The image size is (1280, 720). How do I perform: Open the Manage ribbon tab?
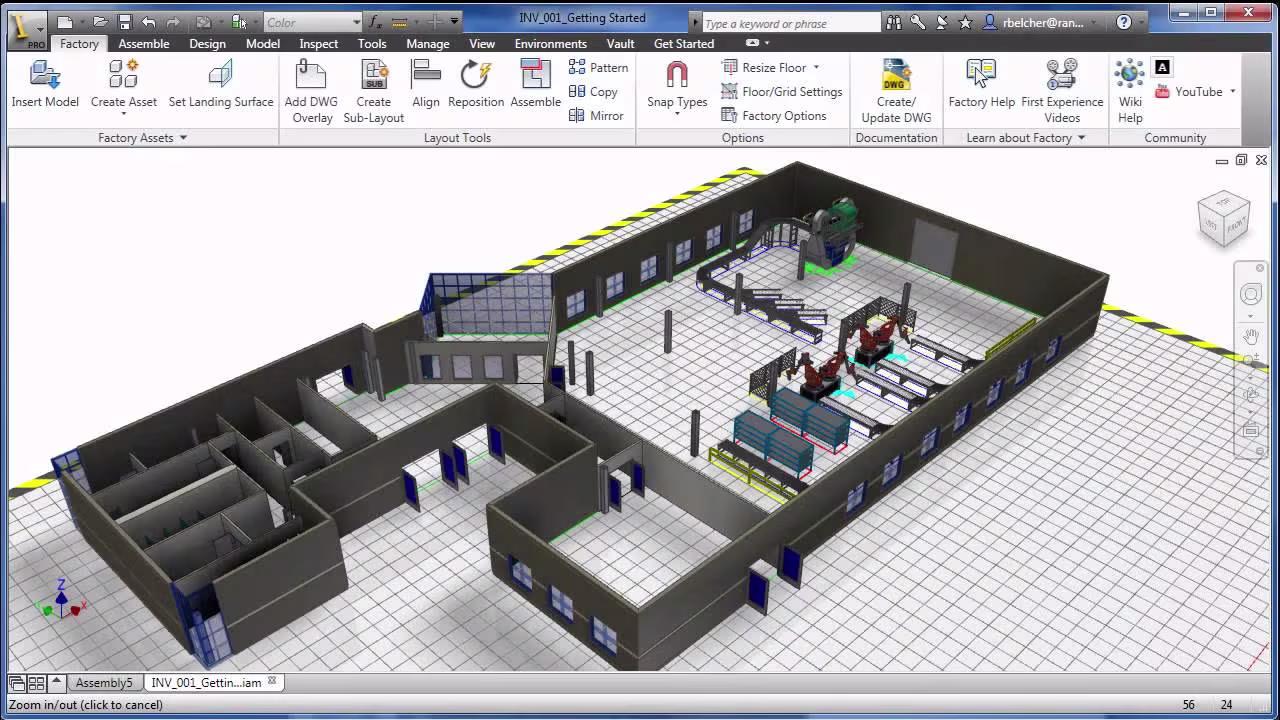(x=428, y=44)
